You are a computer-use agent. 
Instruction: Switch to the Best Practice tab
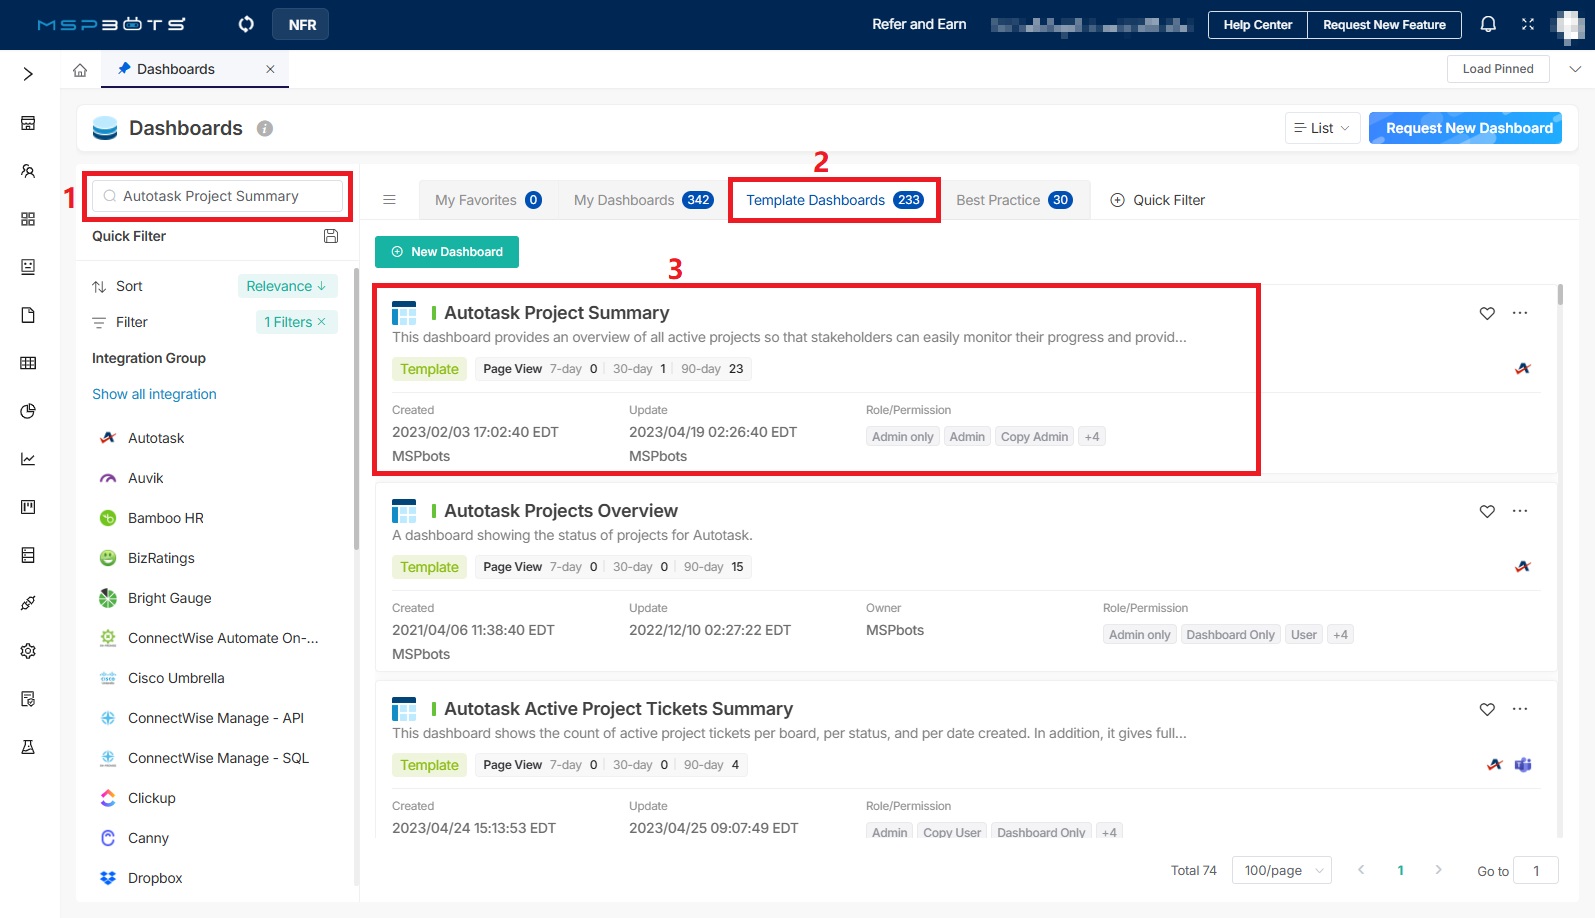point(1013,200)
